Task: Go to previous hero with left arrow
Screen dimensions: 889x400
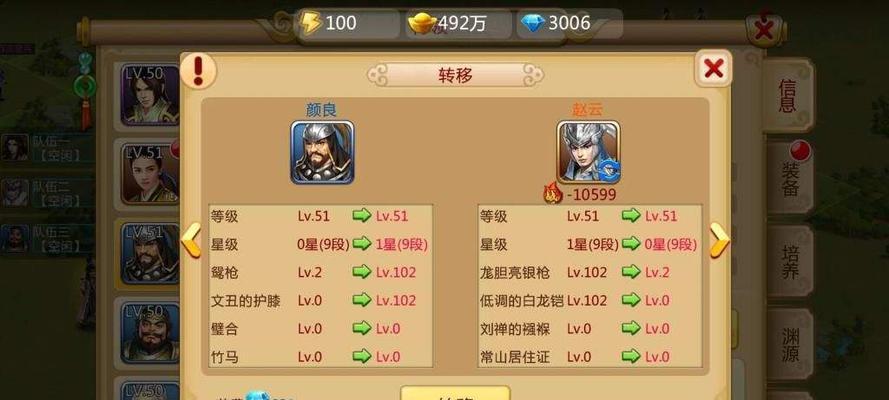Action: pos(192,240)
